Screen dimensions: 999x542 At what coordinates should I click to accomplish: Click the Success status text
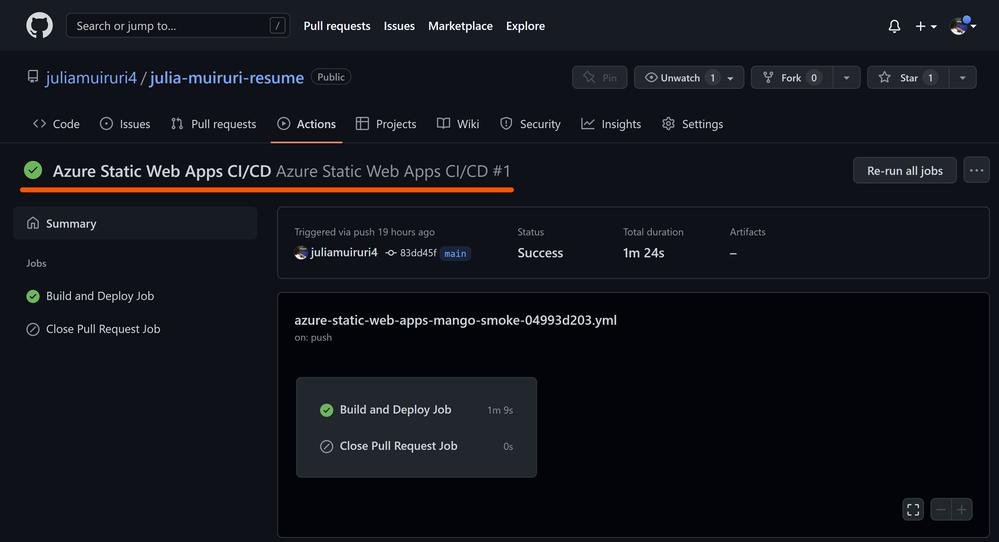540,253
